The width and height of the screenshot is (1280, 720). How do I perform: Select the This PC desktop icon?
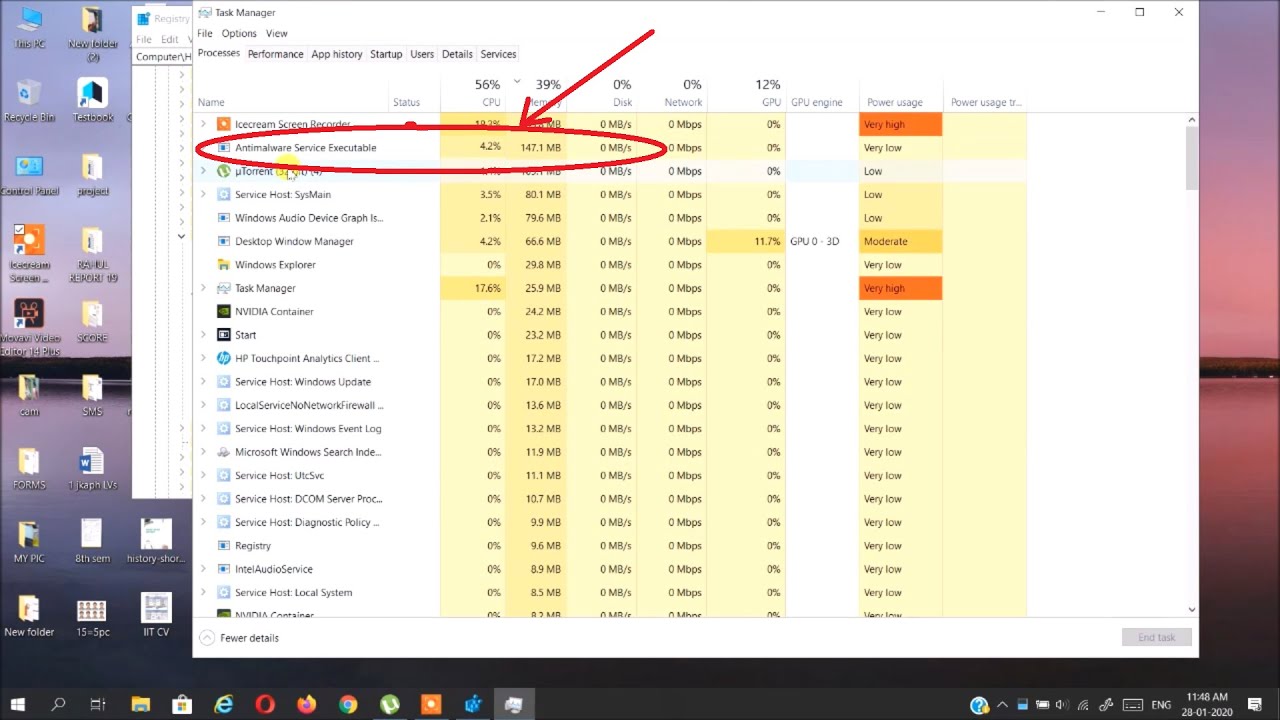[29, 28]
